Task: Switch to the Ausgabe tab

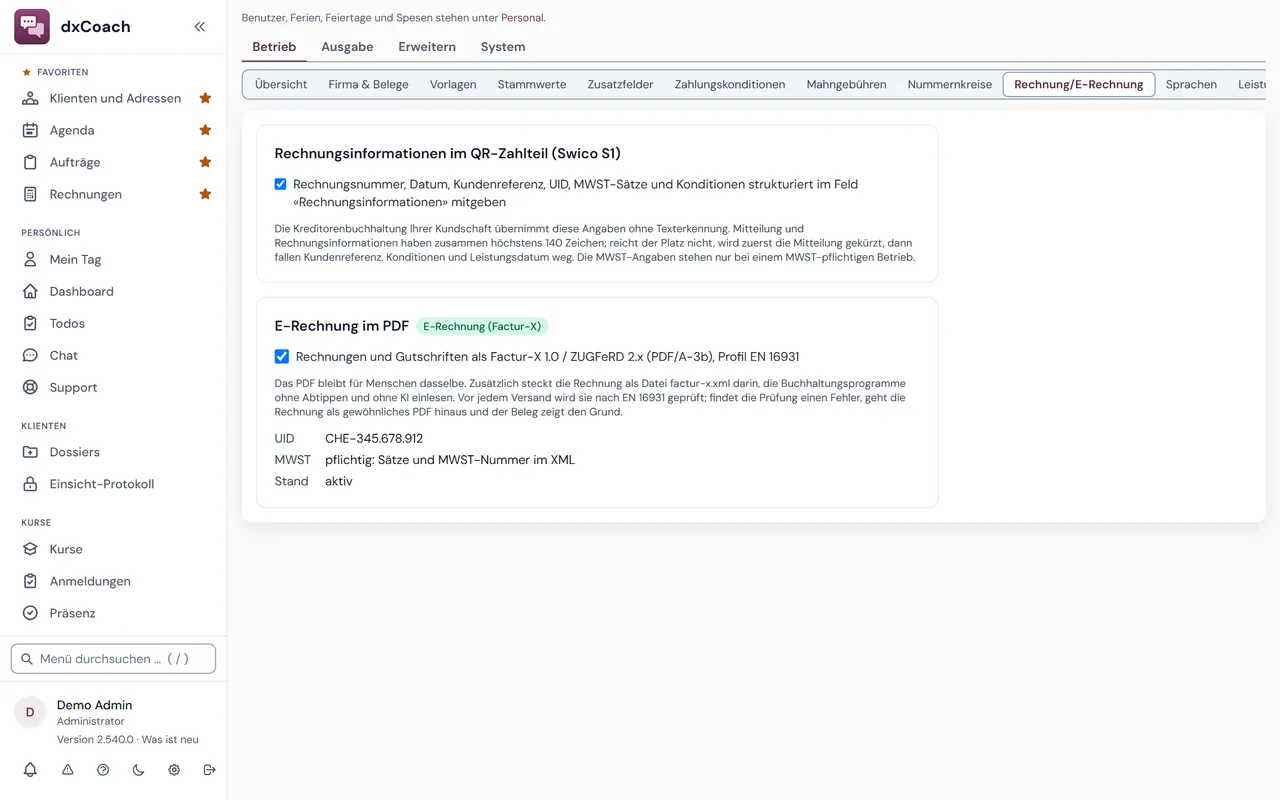Action: coord(347,47)
